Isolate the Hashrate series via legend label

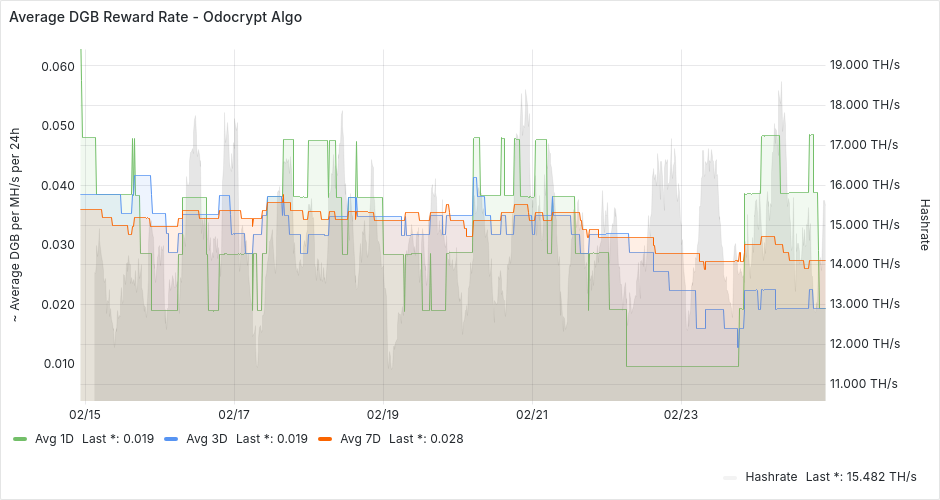[771, 476]
